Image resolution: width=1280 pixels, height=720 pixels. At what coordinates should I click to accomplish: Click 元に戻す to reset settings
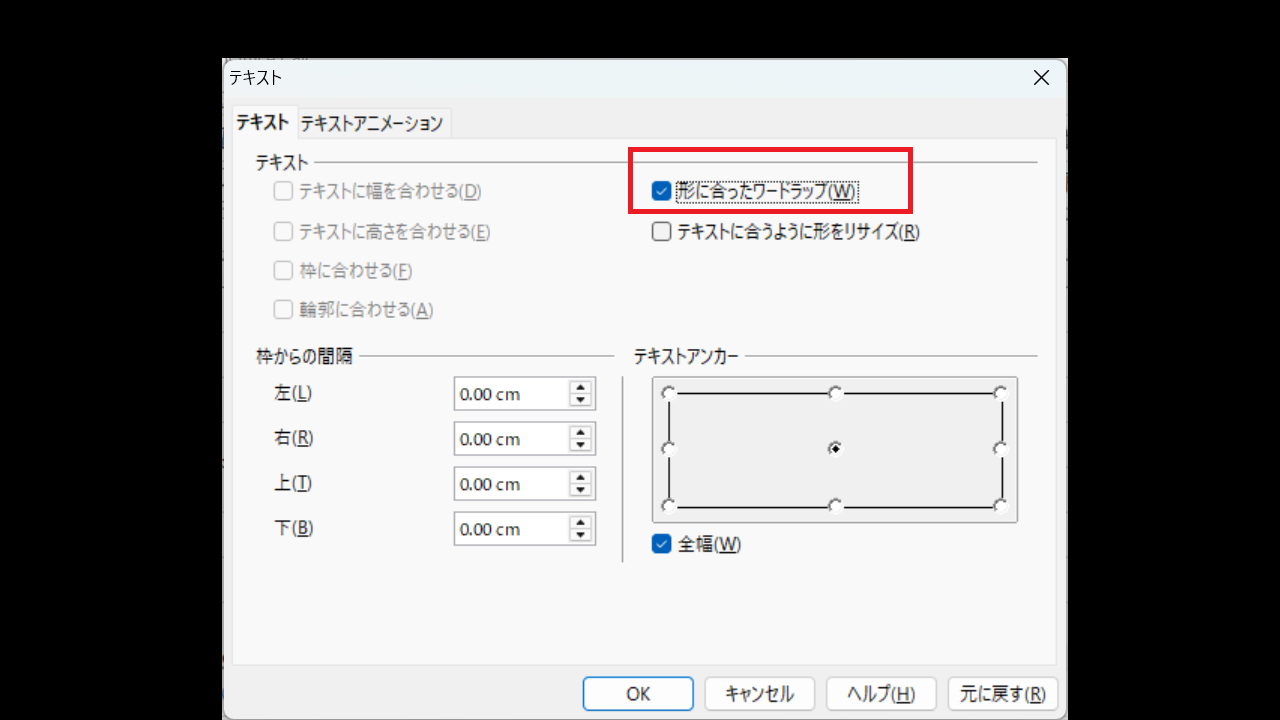(1003, 694)
